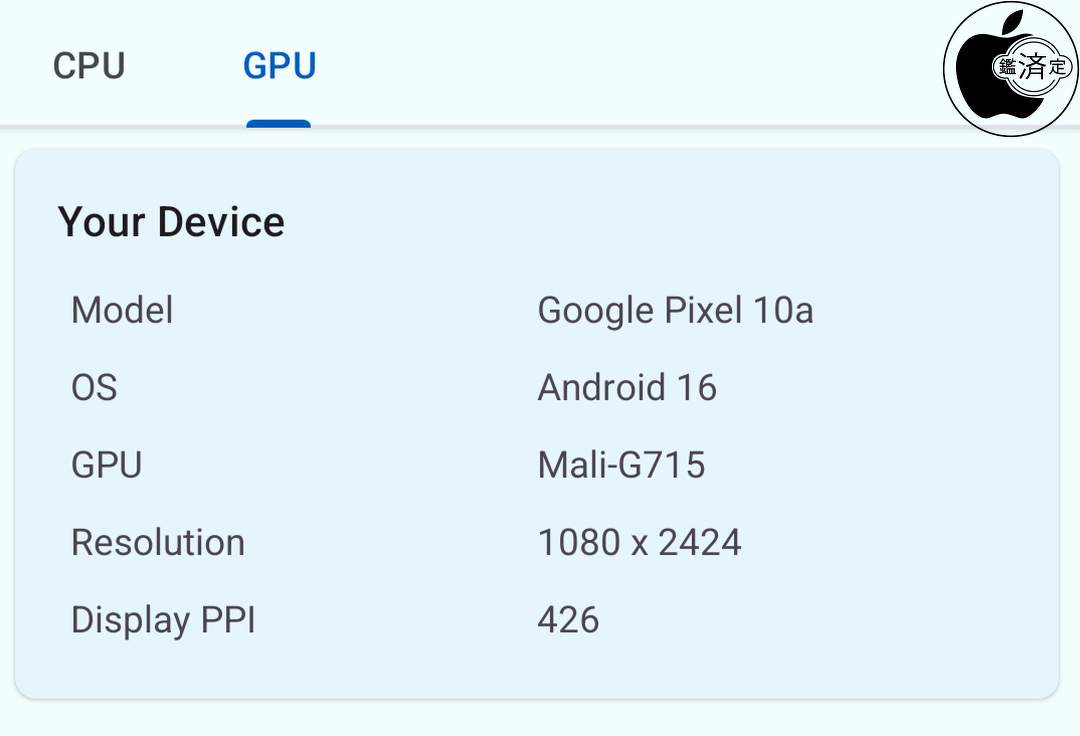Select the Mali-G715 GPU value
1080x736 pixels.
coord(621,465)
